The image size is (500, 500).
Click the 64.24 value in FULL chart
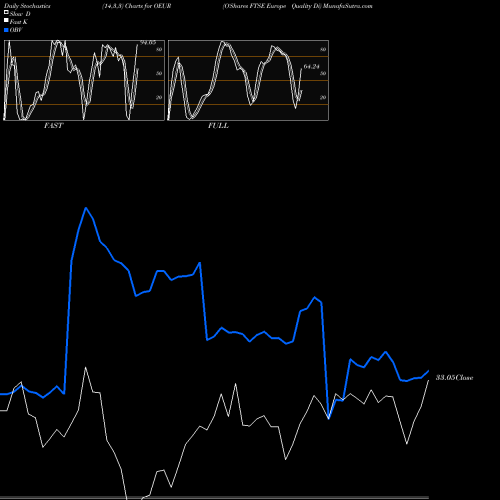[311, 67]
